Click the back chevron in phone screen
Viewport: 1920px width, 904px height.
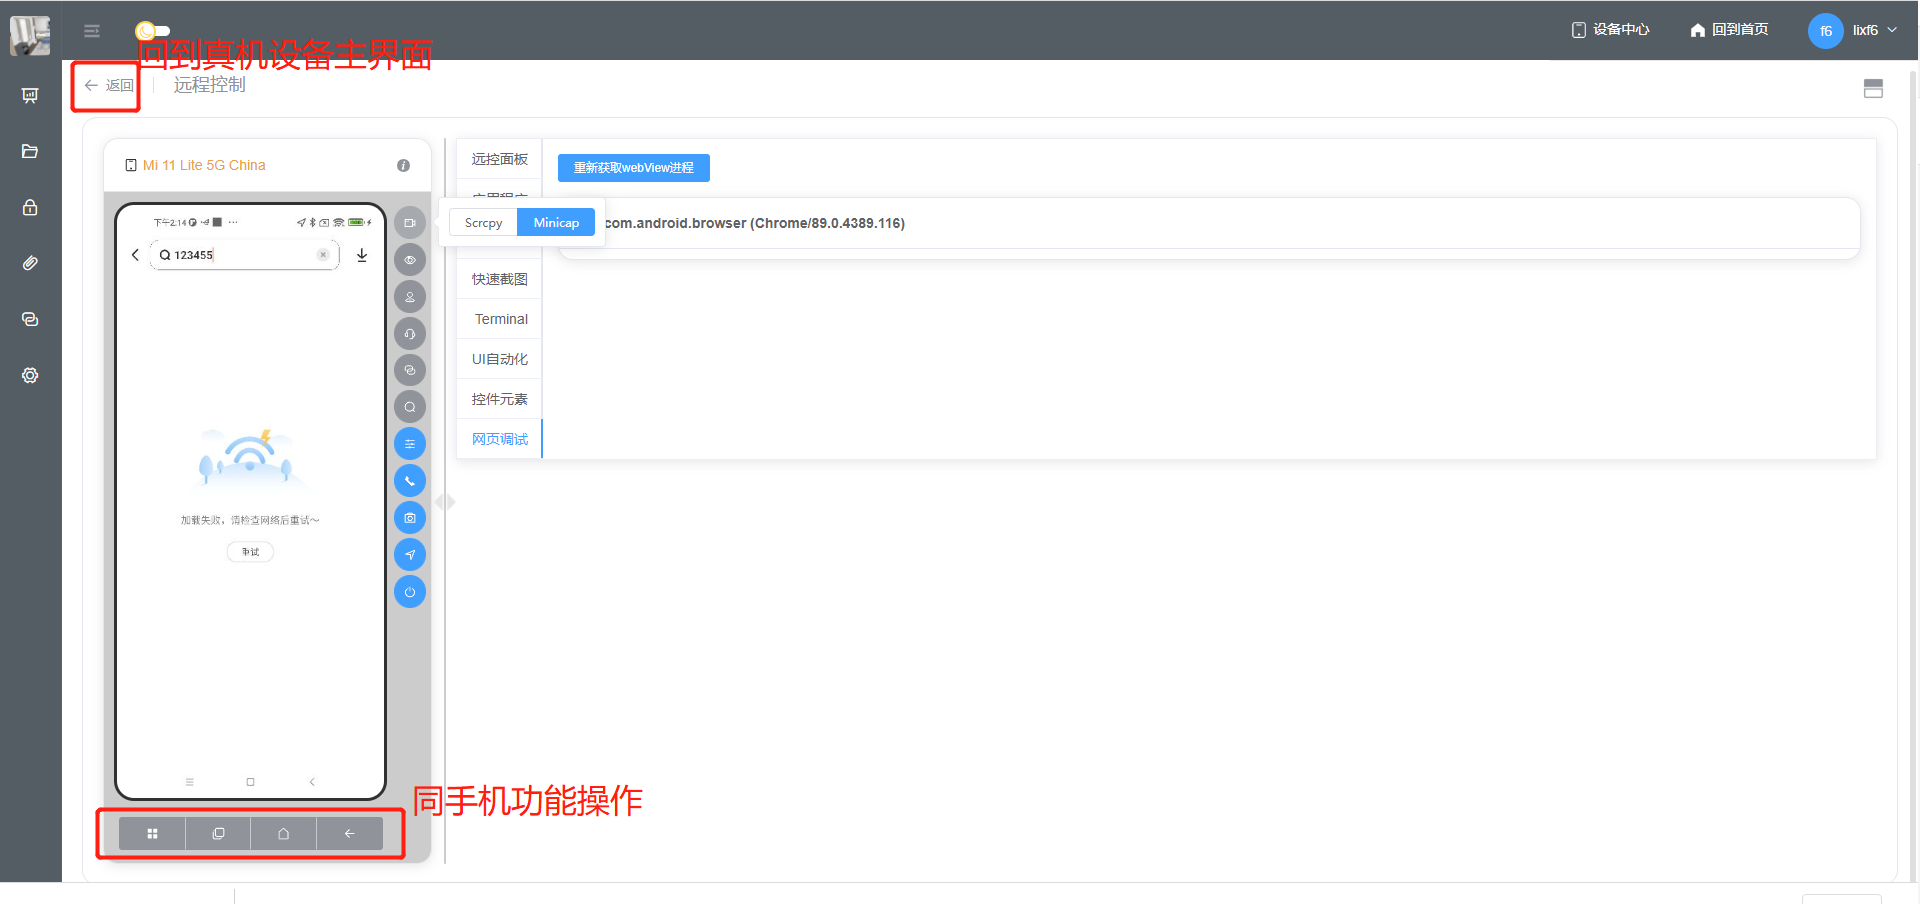(x=135, y=255)
